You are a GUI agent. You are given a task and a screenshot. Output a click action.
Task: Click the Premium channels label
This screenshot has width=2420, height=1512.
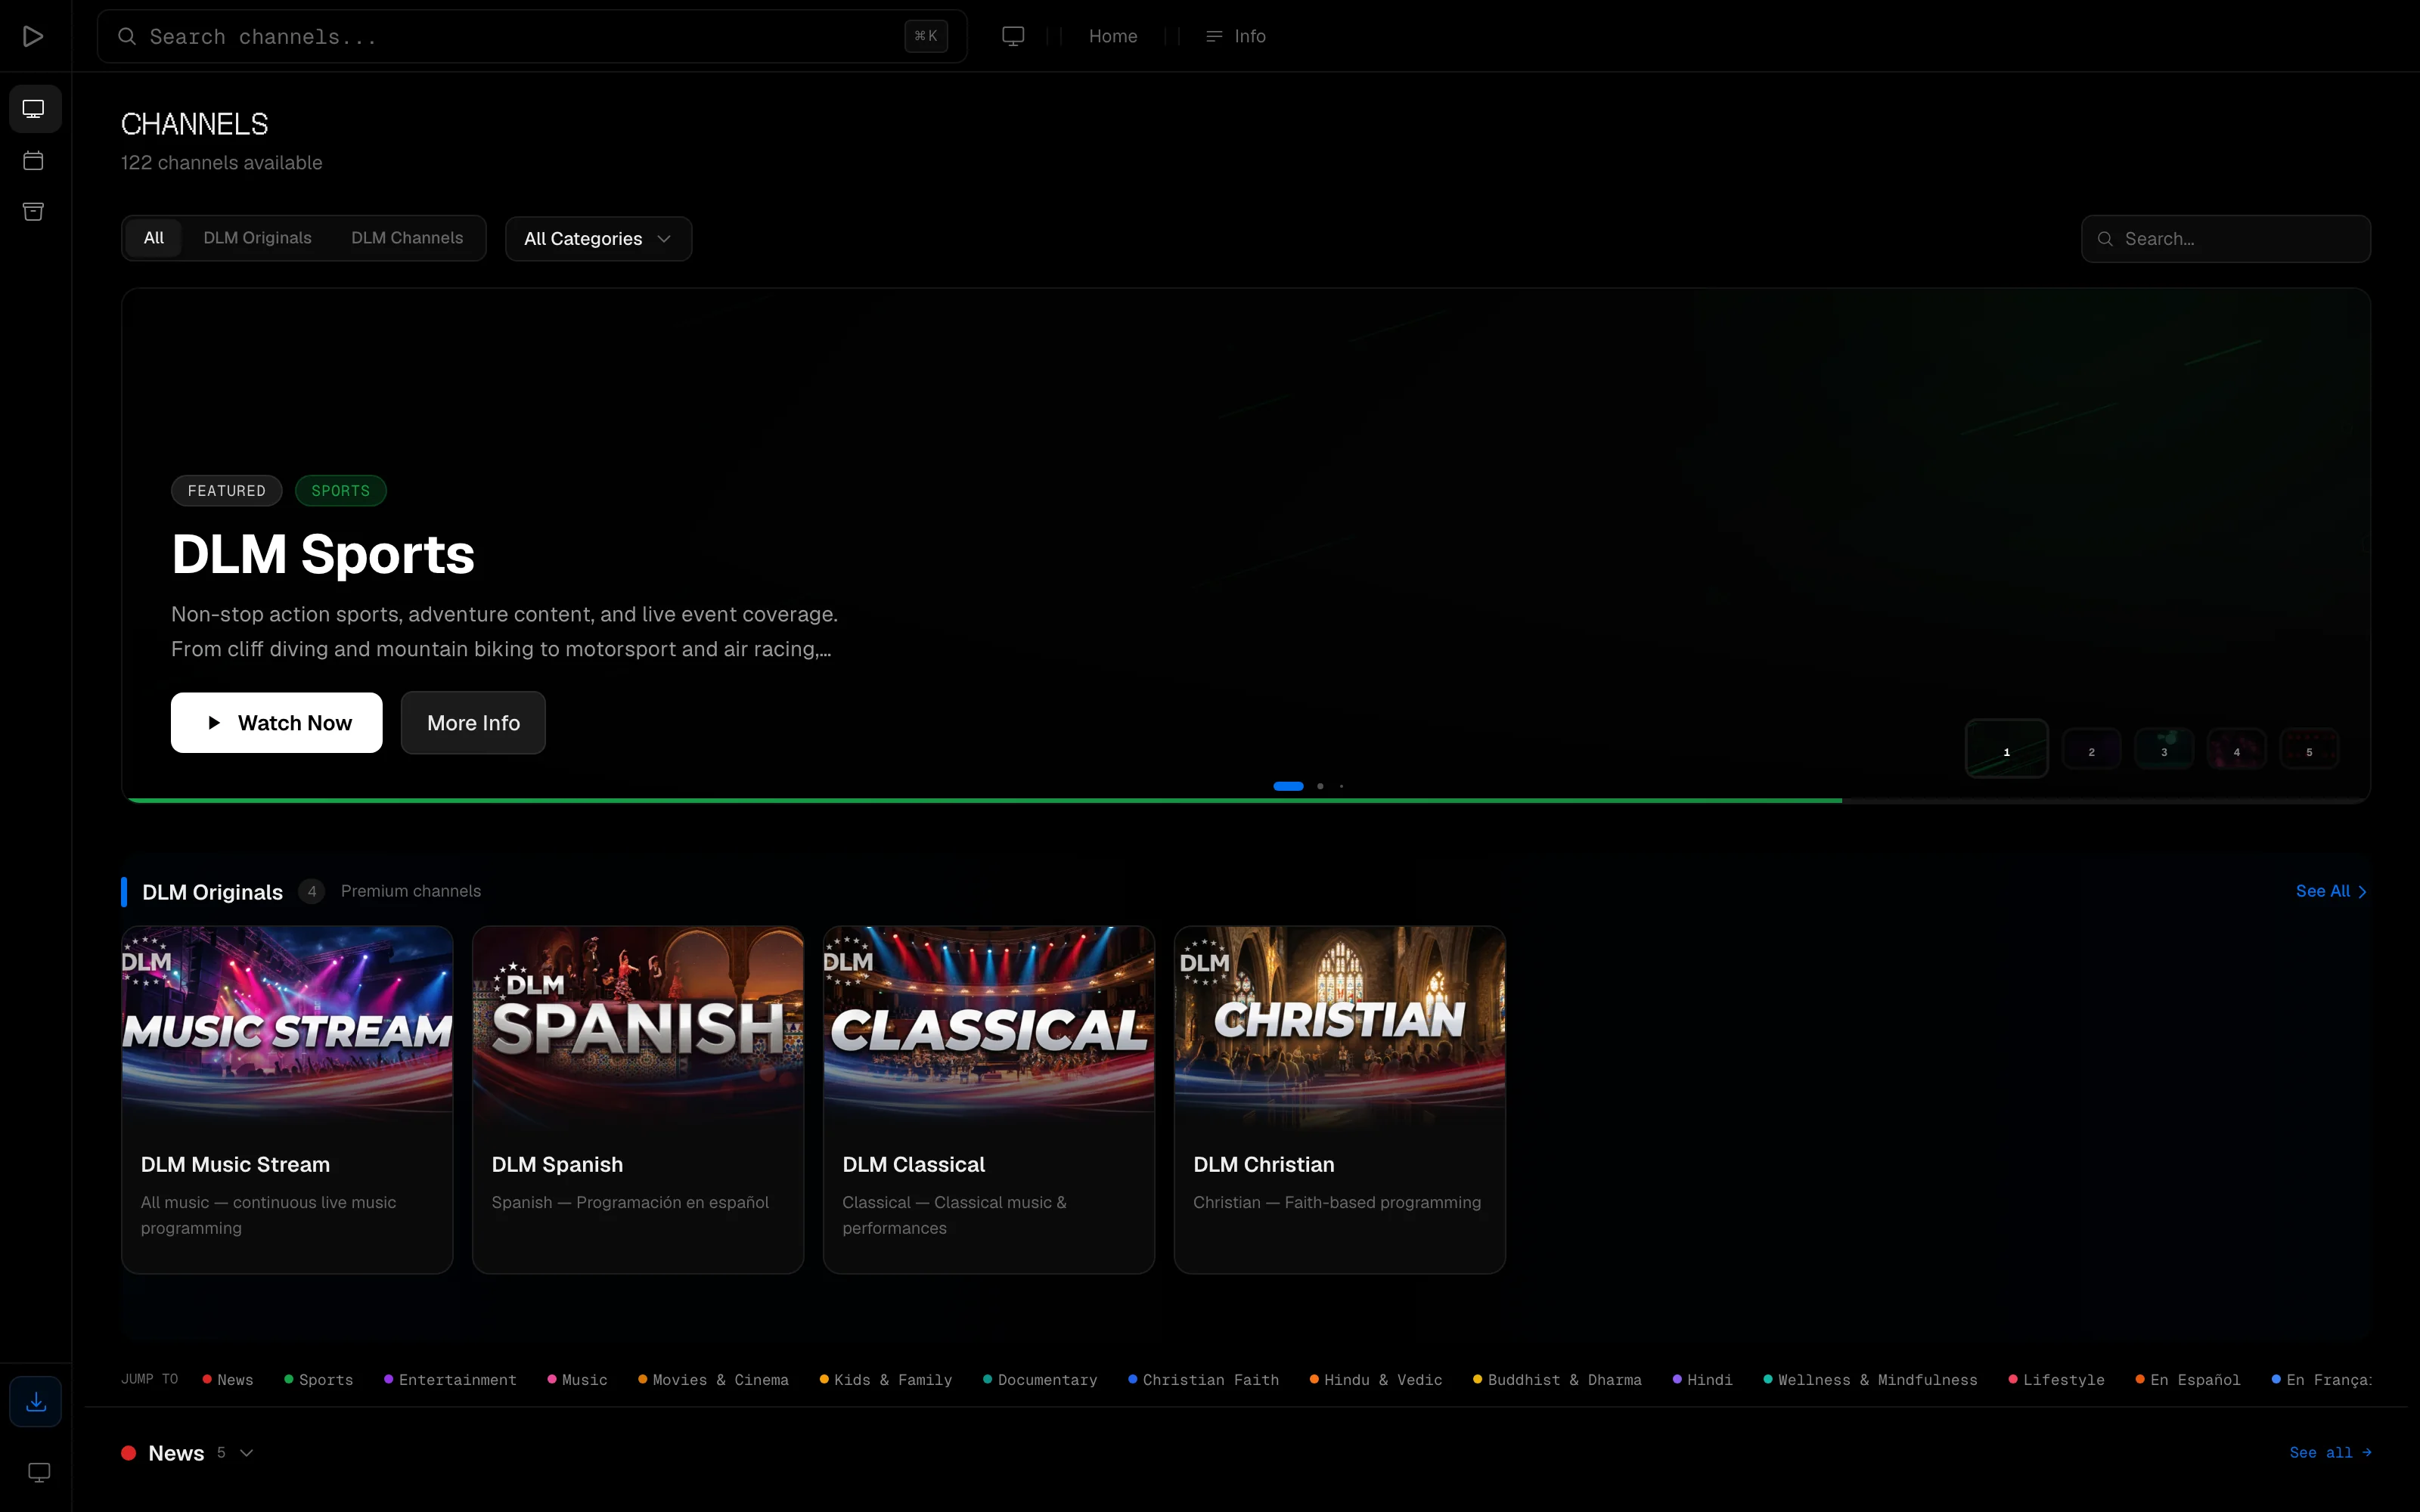(411, 891)
